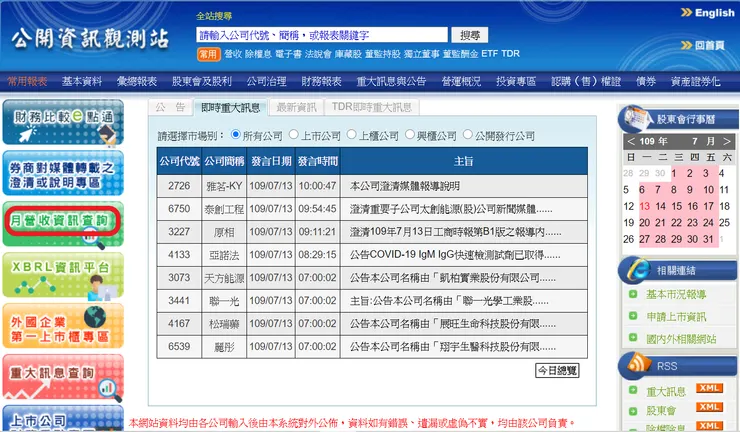Click the 回首頁 home link
The width and height of the screenshot is (740, 432).
coord(703,45)
